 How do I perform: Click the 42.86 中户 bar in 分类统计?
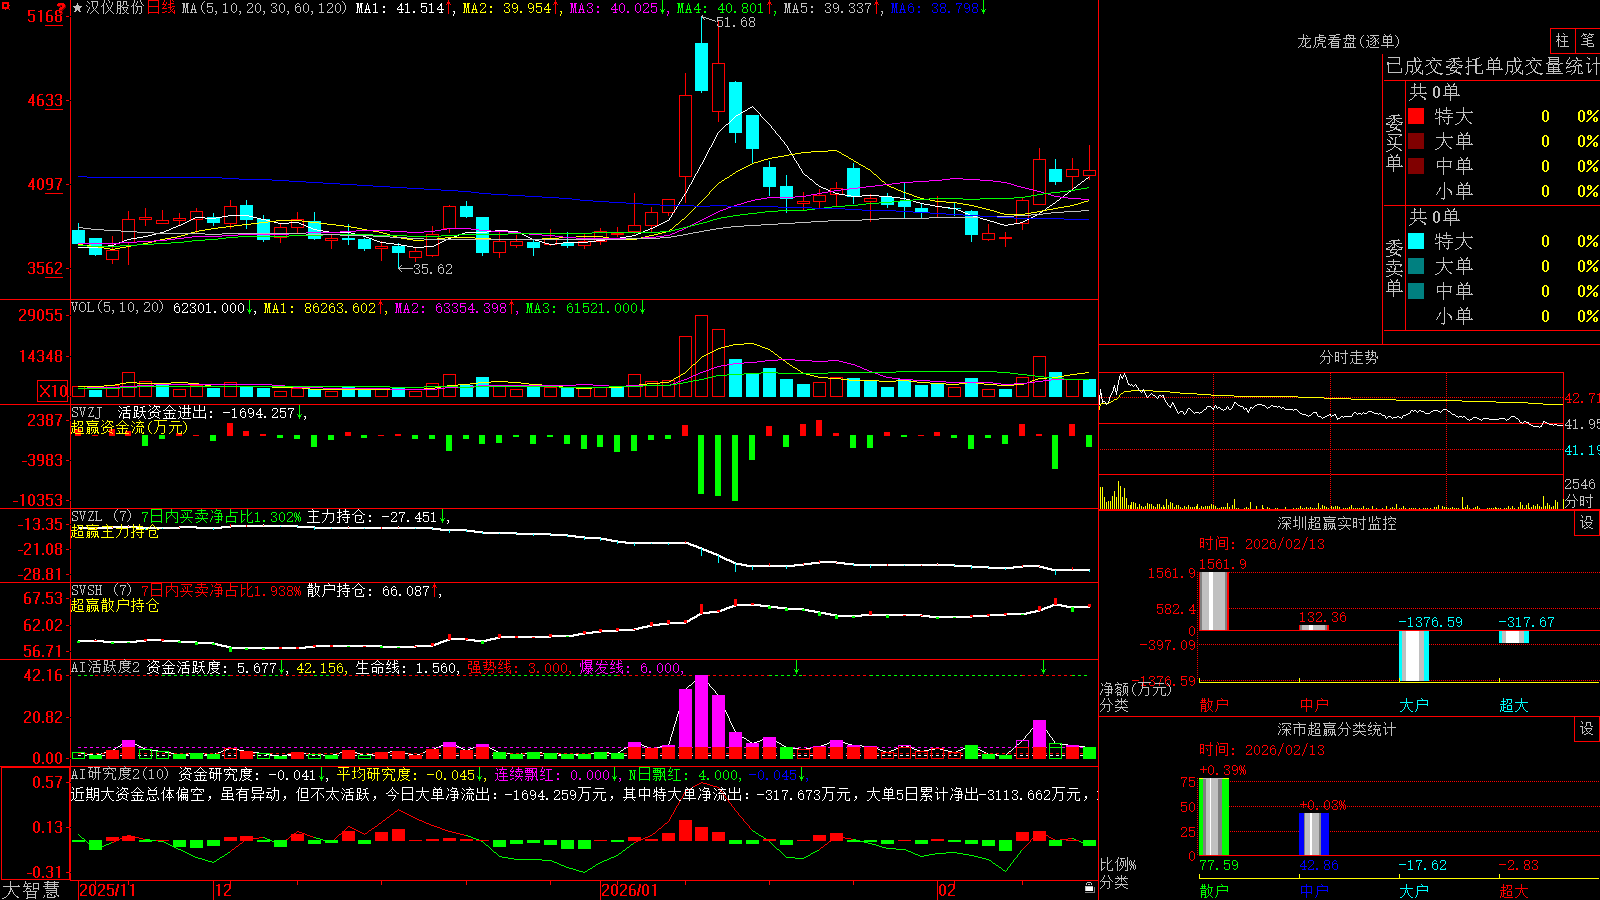(x=1314, y=834)
